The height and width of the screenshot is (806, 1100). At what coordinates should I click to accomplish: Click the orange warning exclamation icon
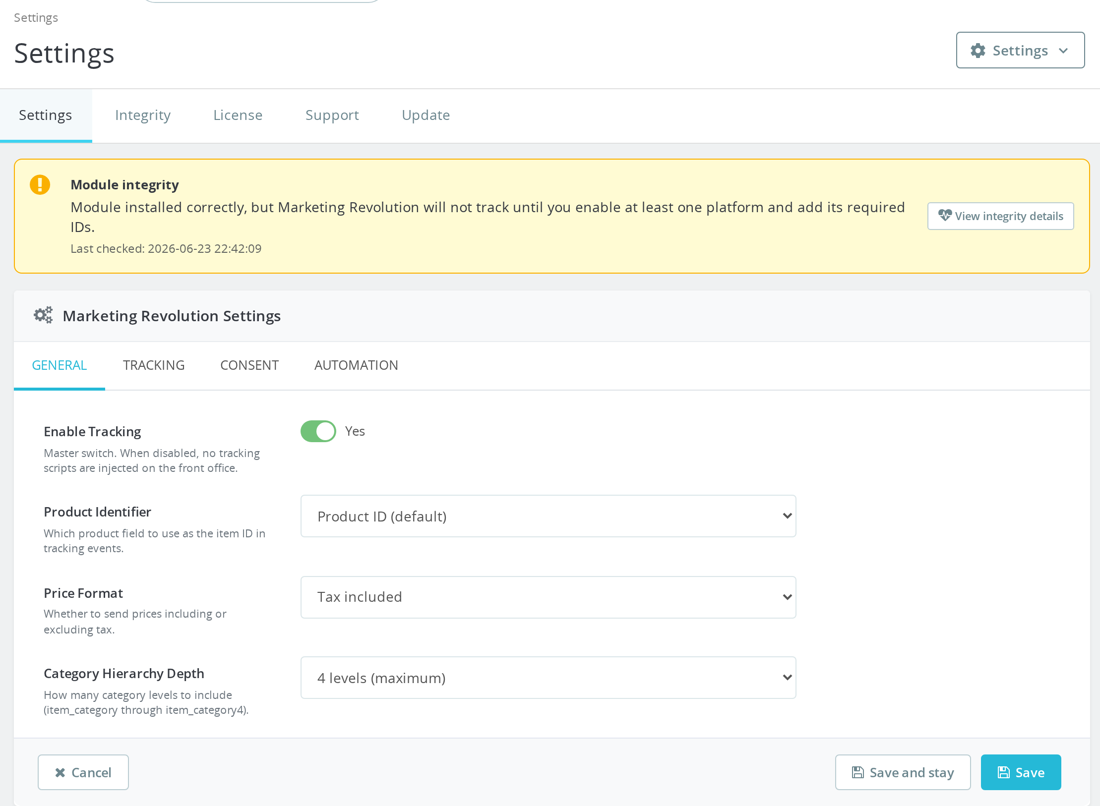tap(40, 184)
